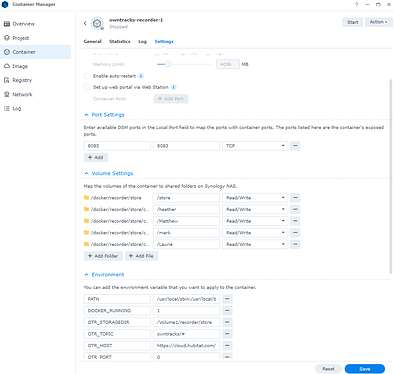Screen dimensions: 394x374
Task: Remove the /Laurie volume row
Action: (x=295, y=244)
